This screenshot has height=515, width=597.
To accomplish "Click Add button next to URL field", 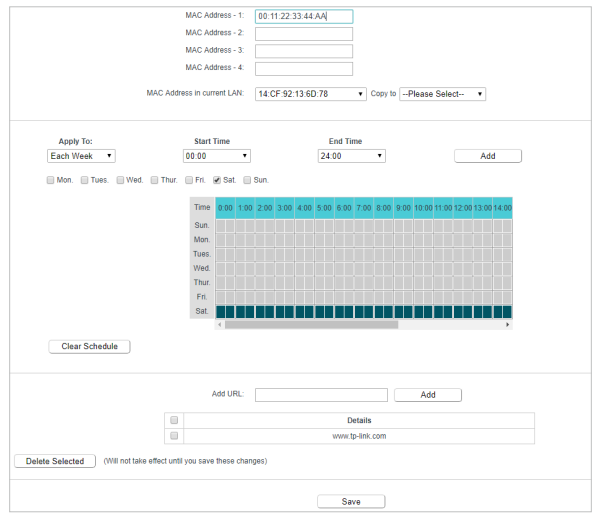I will click(428, 395).
